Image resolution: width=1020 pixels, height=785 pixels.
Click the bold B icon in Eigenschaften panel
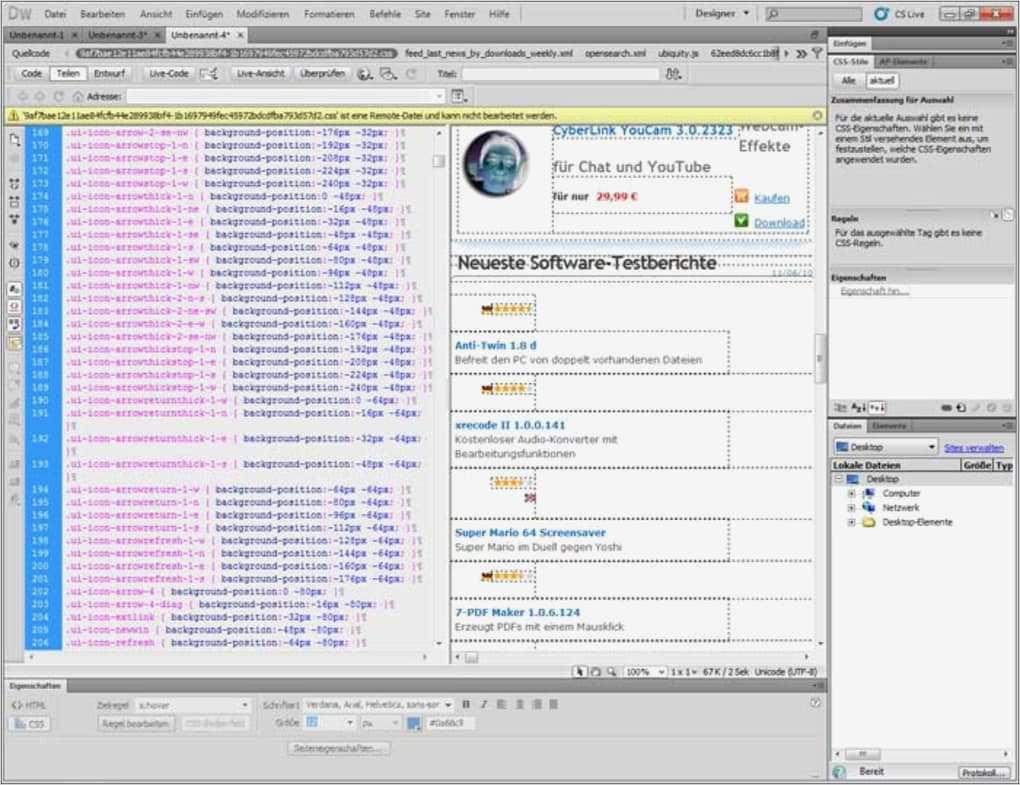pyautogui.click(x=466, y=704)
